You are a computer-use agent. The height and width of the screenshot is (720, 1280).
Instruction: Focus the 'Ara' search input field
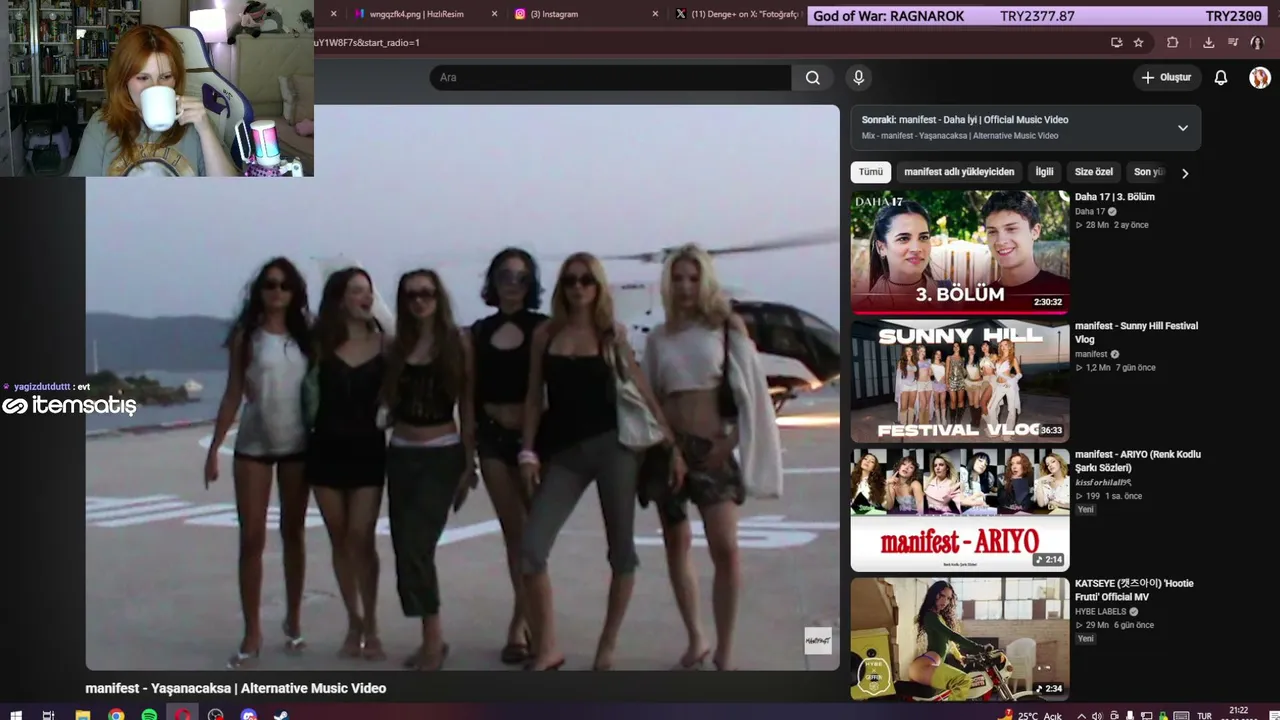611,78
